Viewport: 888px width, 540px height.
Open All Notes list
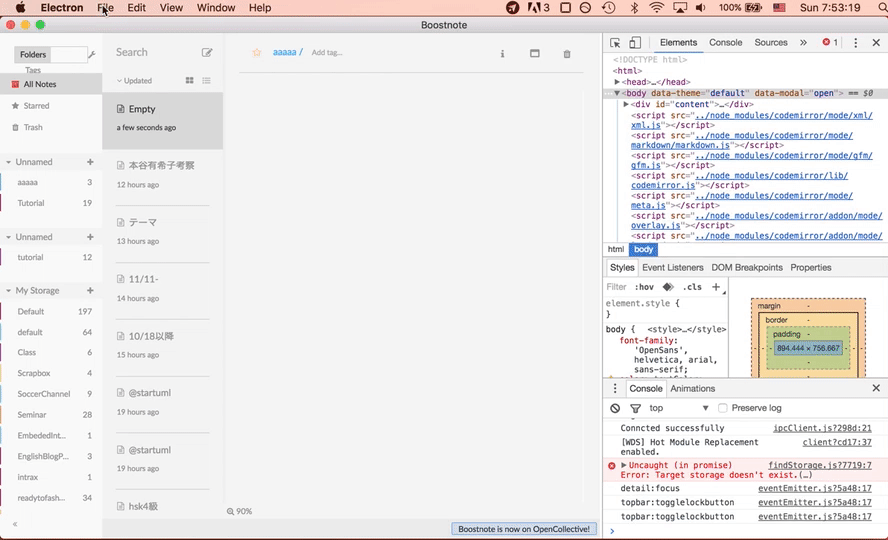51,84
